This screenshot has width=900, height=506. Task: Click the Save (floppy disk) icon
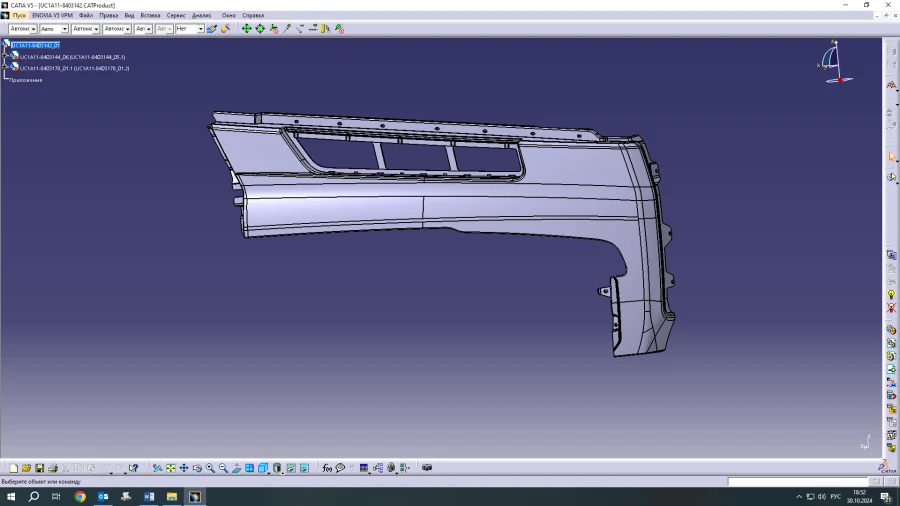click(40, 468)
